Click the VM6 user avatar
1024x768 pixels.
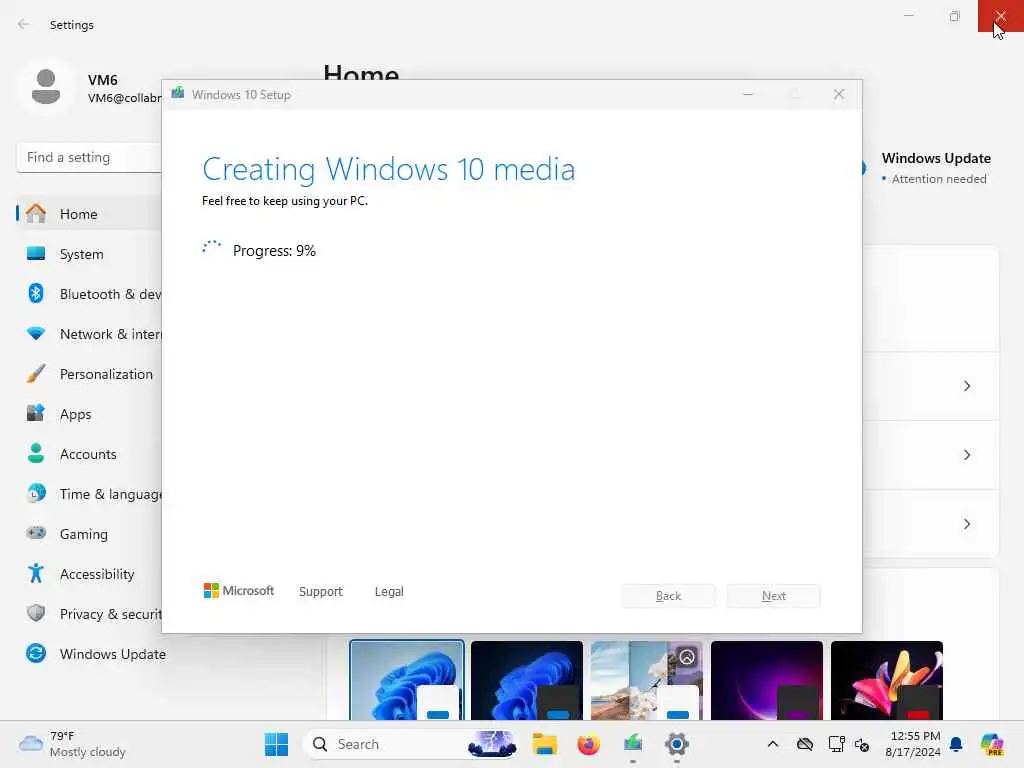(46, 87)
